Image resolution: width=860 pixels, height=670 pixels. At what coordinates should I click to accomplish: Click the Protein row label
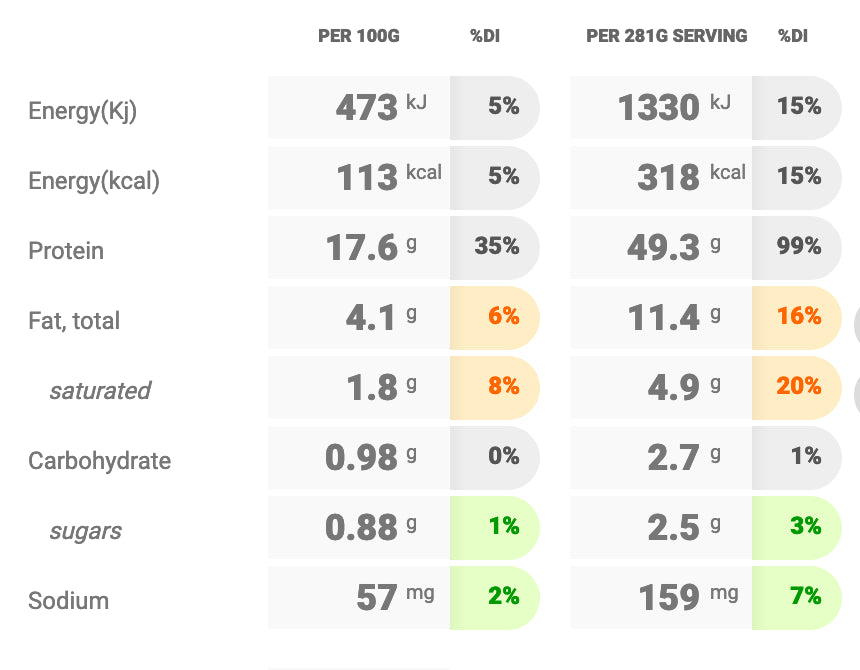tap(66, 251)
